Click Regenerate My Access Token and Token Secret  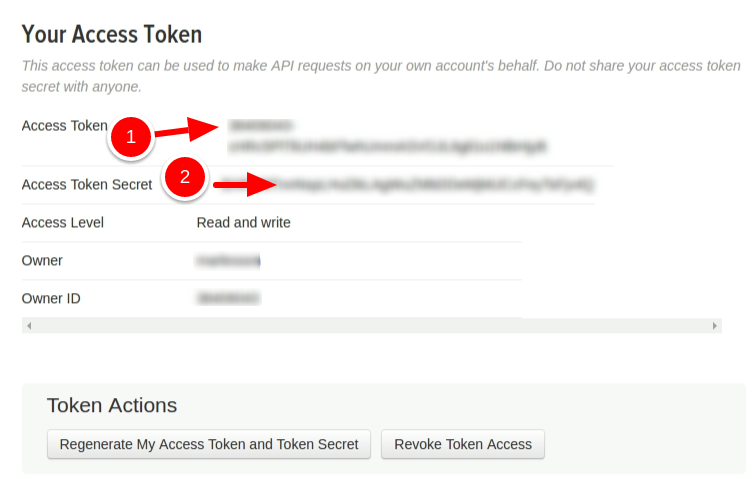(x=208, y=444)
